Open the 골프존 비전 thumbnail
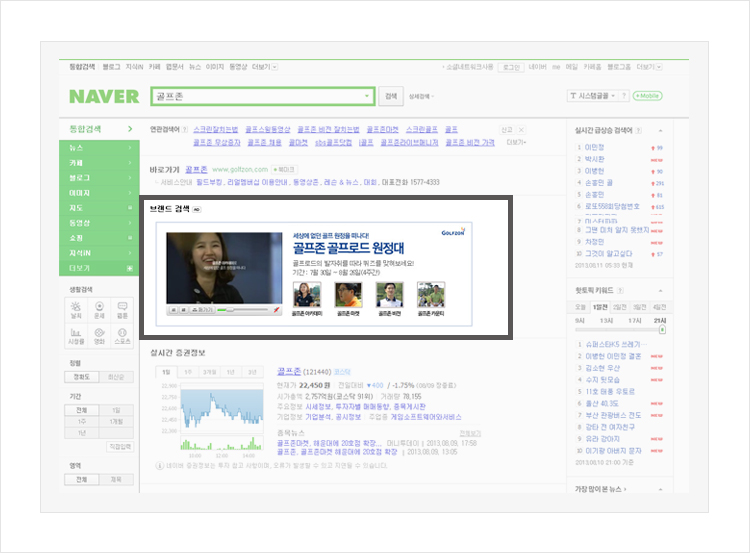The height and width of the screenshot is (553, 750). pyautogui.click(x=389, y=295)
